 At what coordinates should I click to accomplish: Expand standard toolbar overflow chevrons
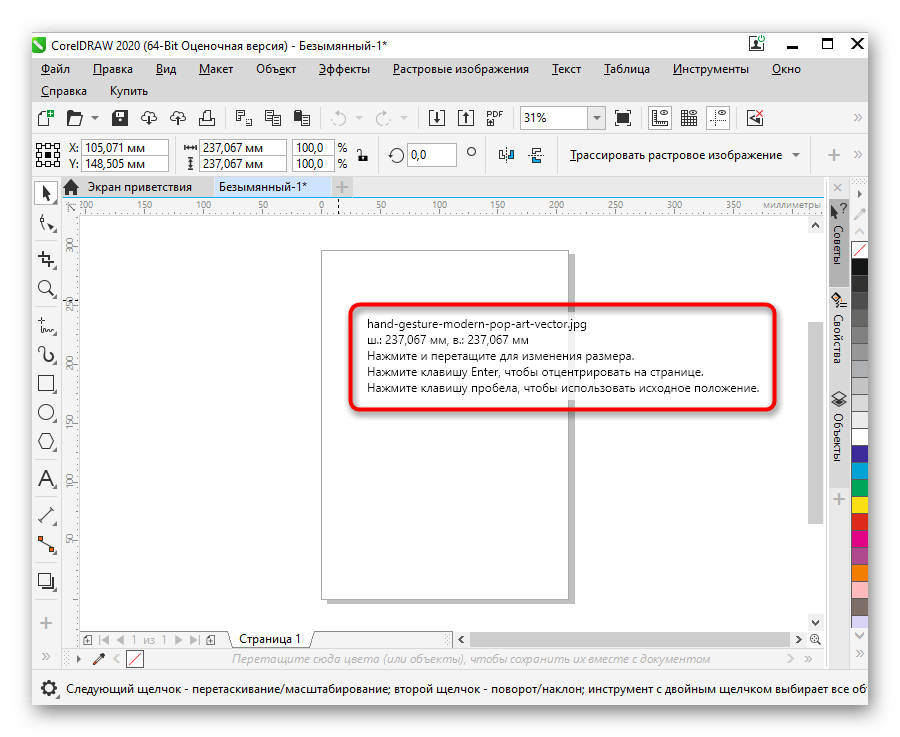[x=858, y=118]
